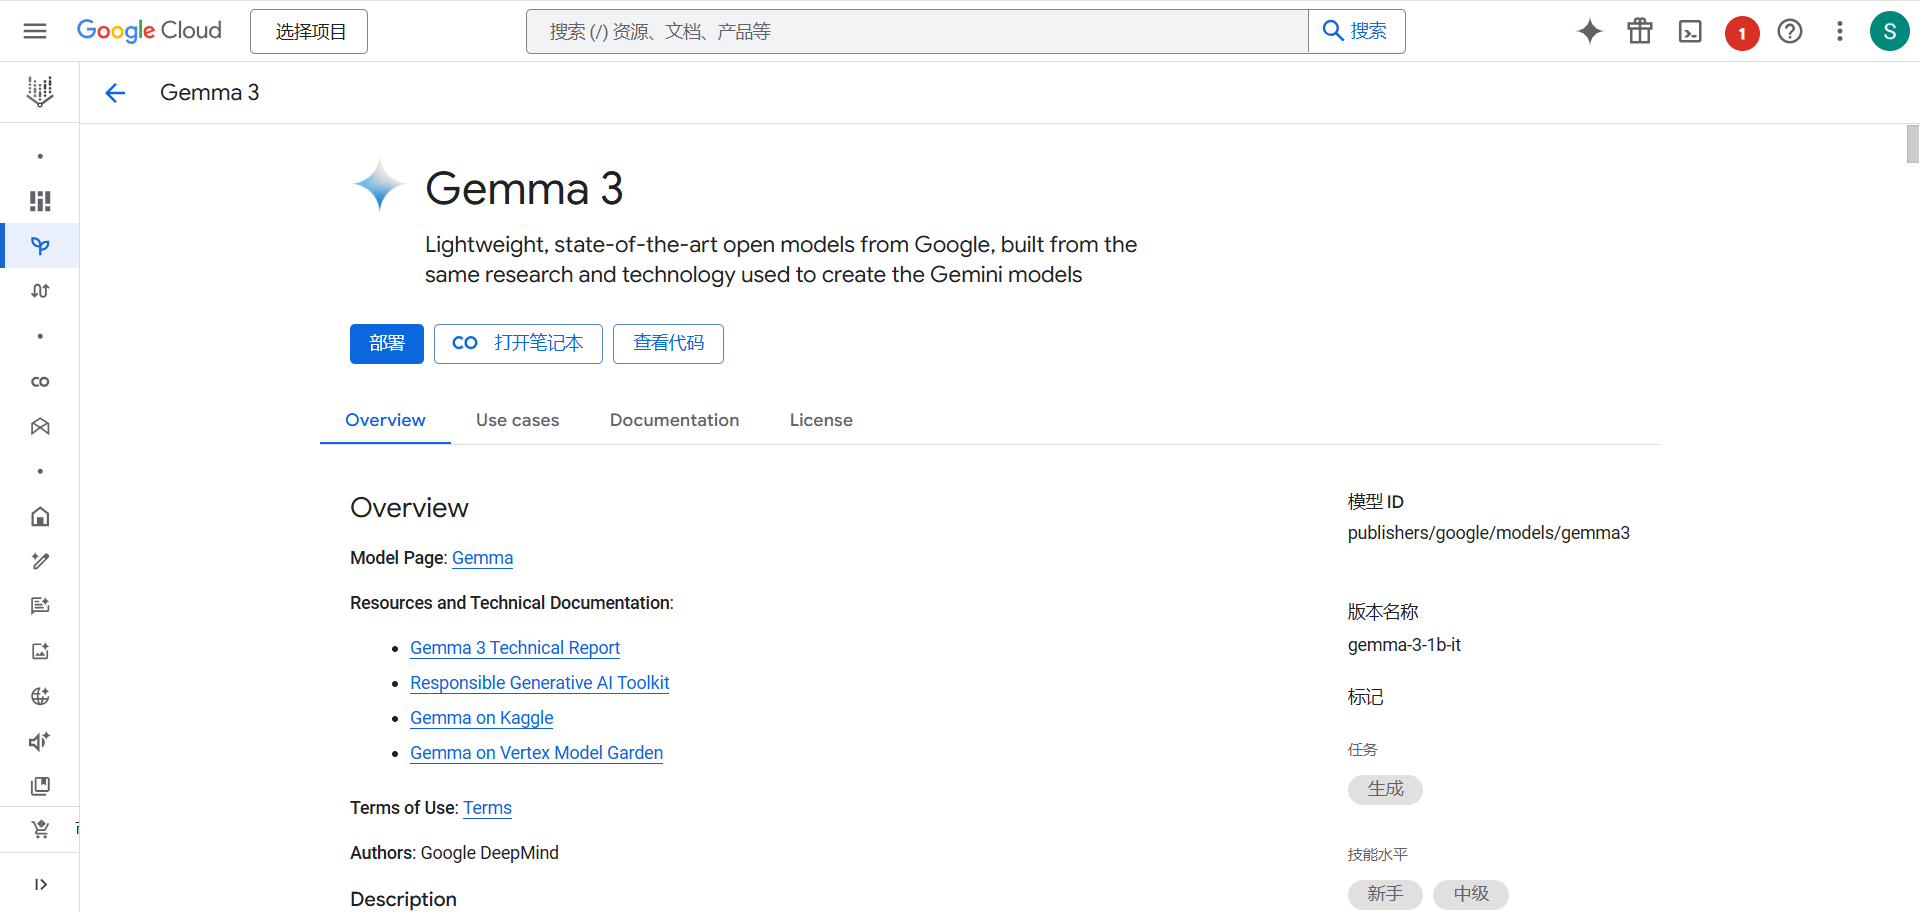Click the page vertical scrollbar thumb
The image size is (1920, 912).
(x=1912, y=143)
